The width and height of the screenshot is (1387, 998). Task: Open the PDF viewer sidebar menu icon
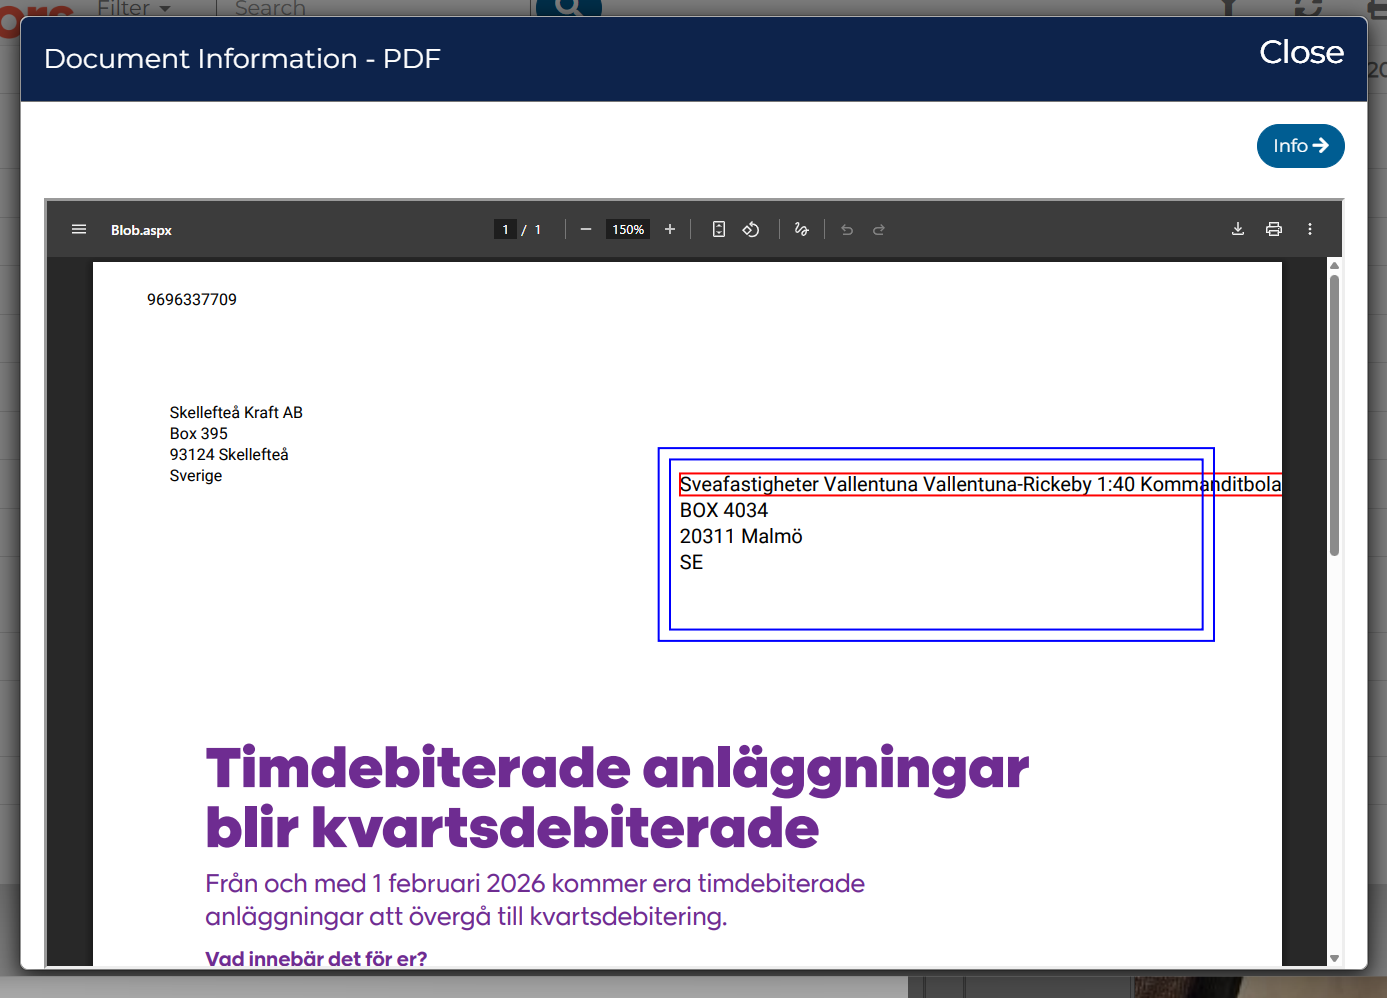tap(79, 229)
